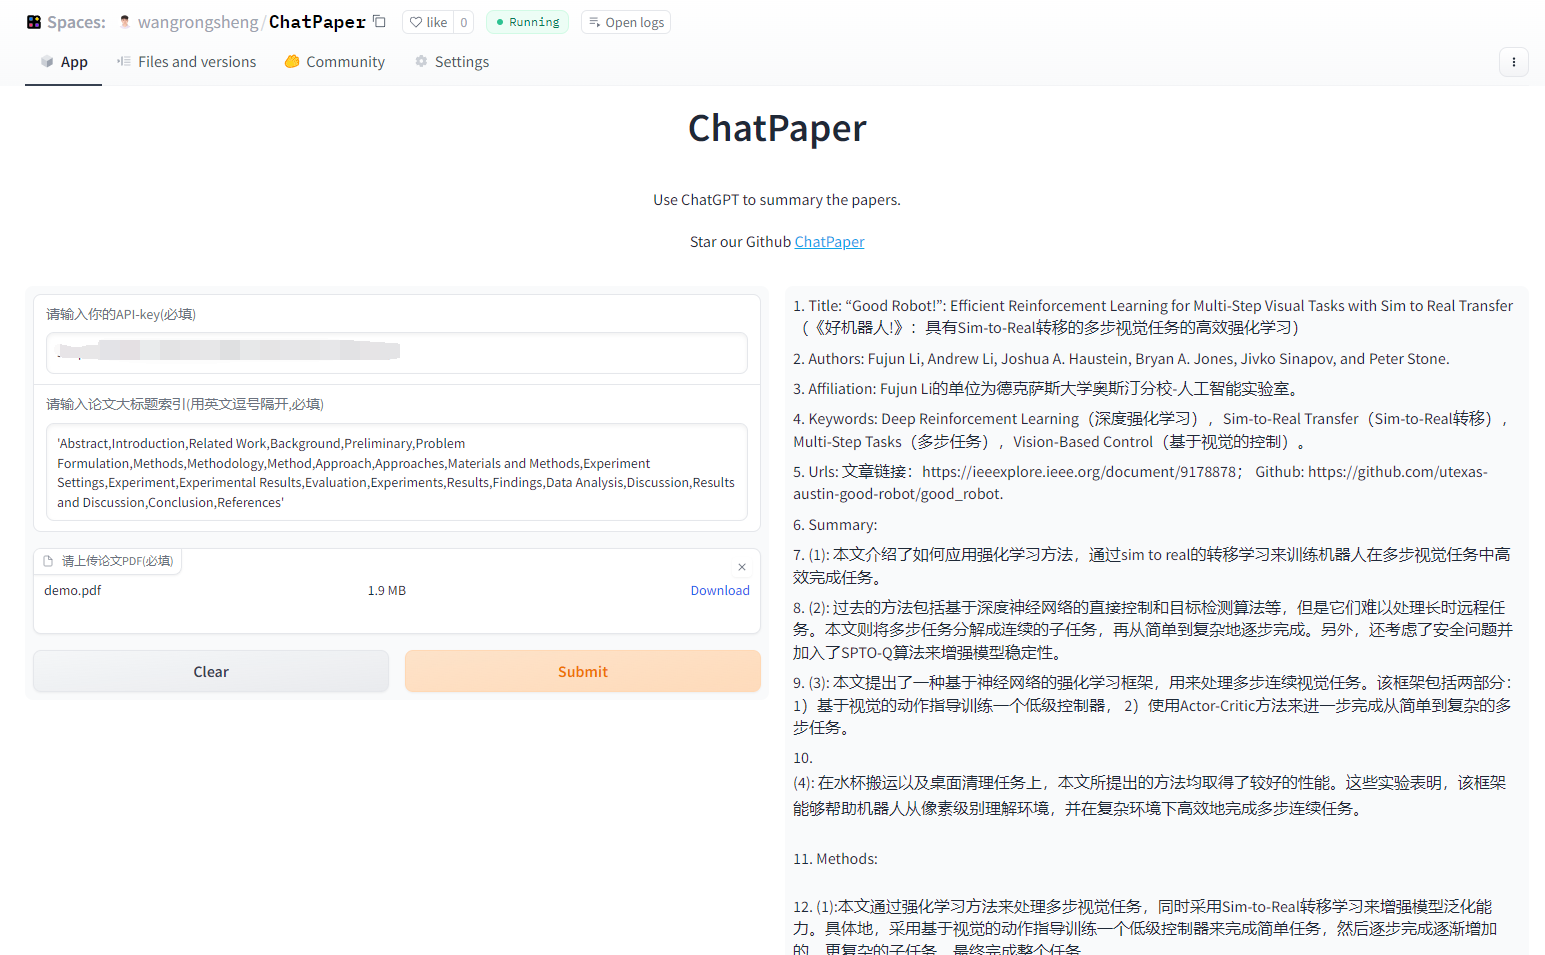Viewport: 1545px width, 955px height.
Task: Go to the Community tab
Action: click(335, 62)
